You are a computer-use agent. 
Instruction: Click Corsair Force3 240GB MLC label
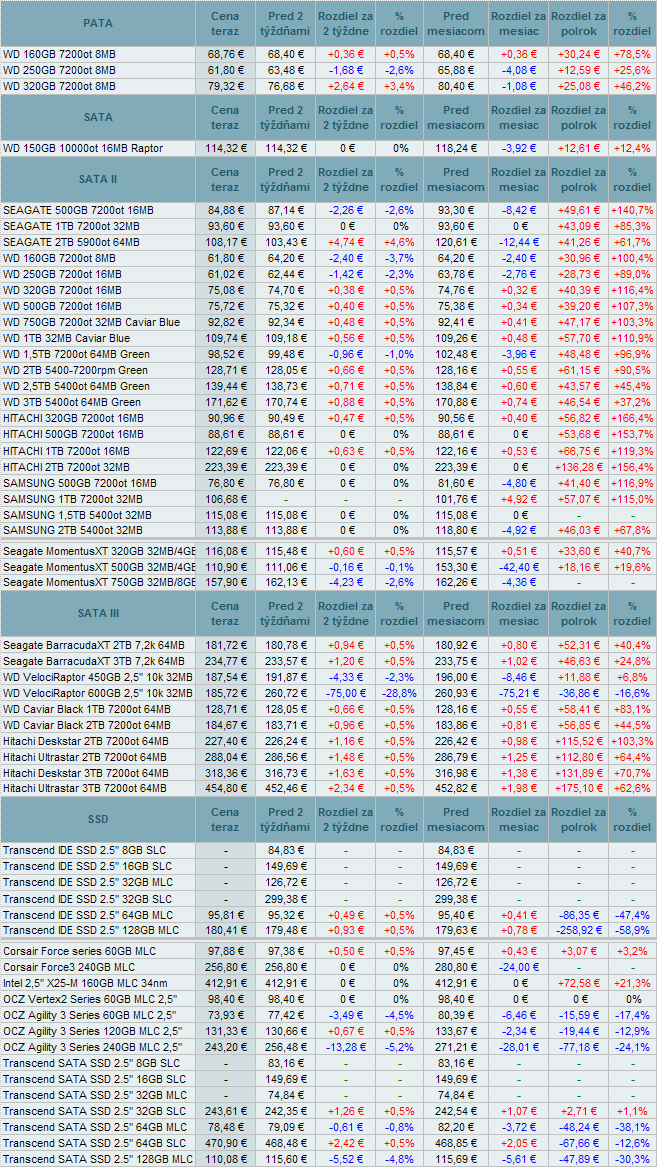(x=71, y=967)
